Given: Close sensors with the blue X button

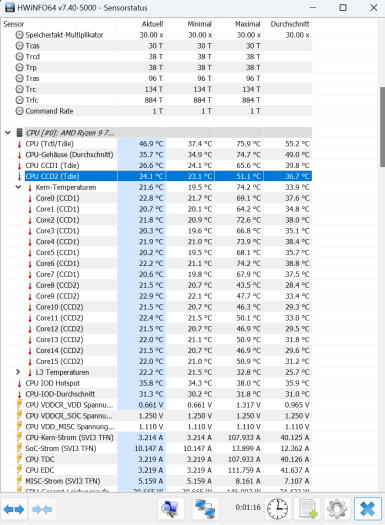Looking at the screenshot, I should [x=368, y=509].
